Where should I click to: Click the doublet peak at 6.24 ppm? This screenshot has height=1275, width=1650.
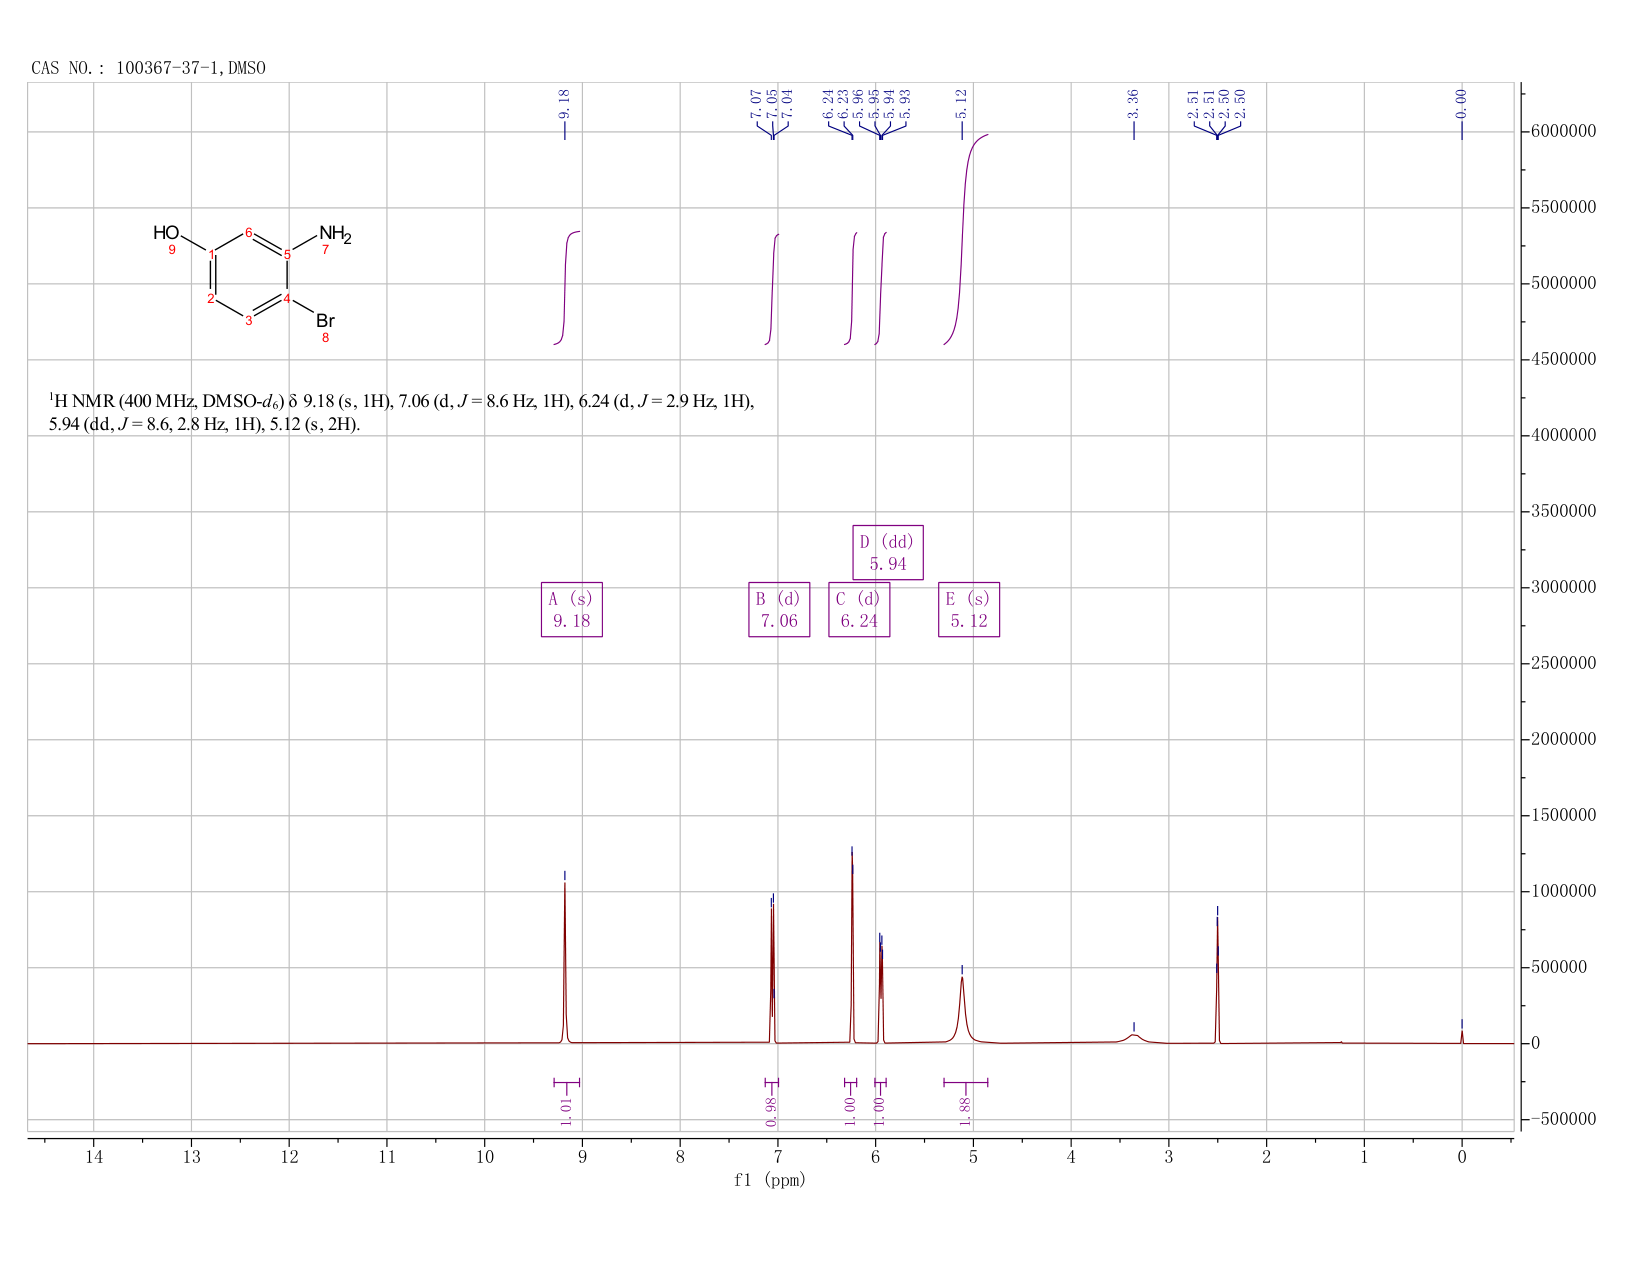852,948
